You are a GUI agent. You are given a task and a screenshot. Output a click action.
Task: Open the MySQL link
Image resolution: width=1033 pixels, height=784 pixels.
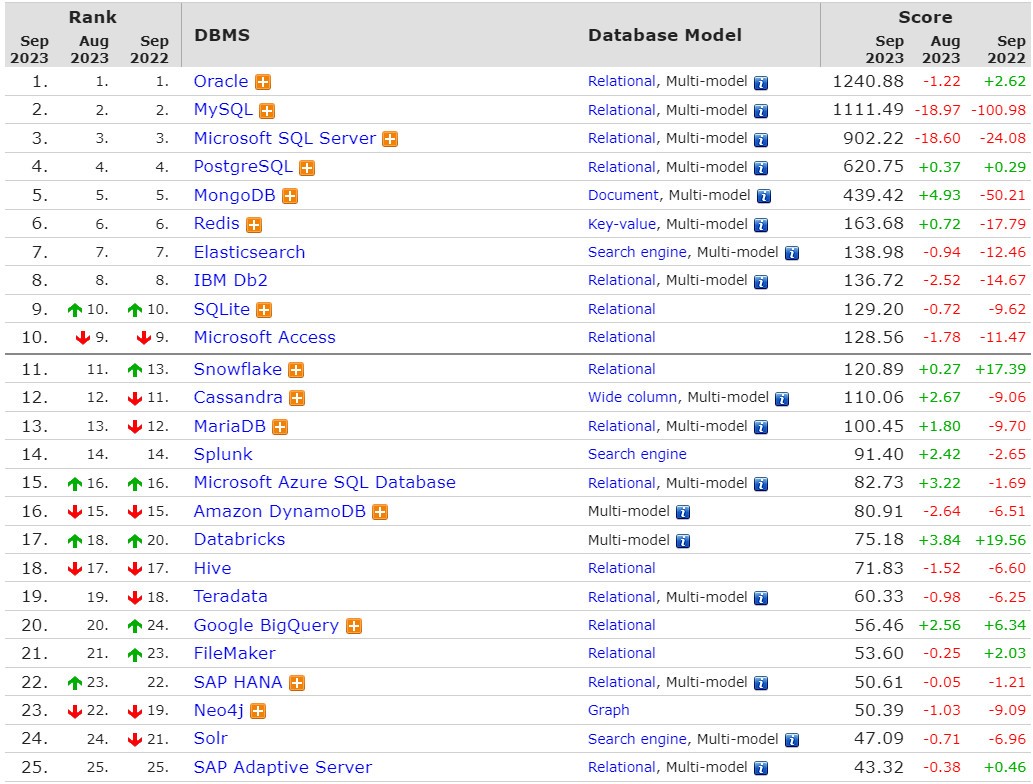pos(223,109)
